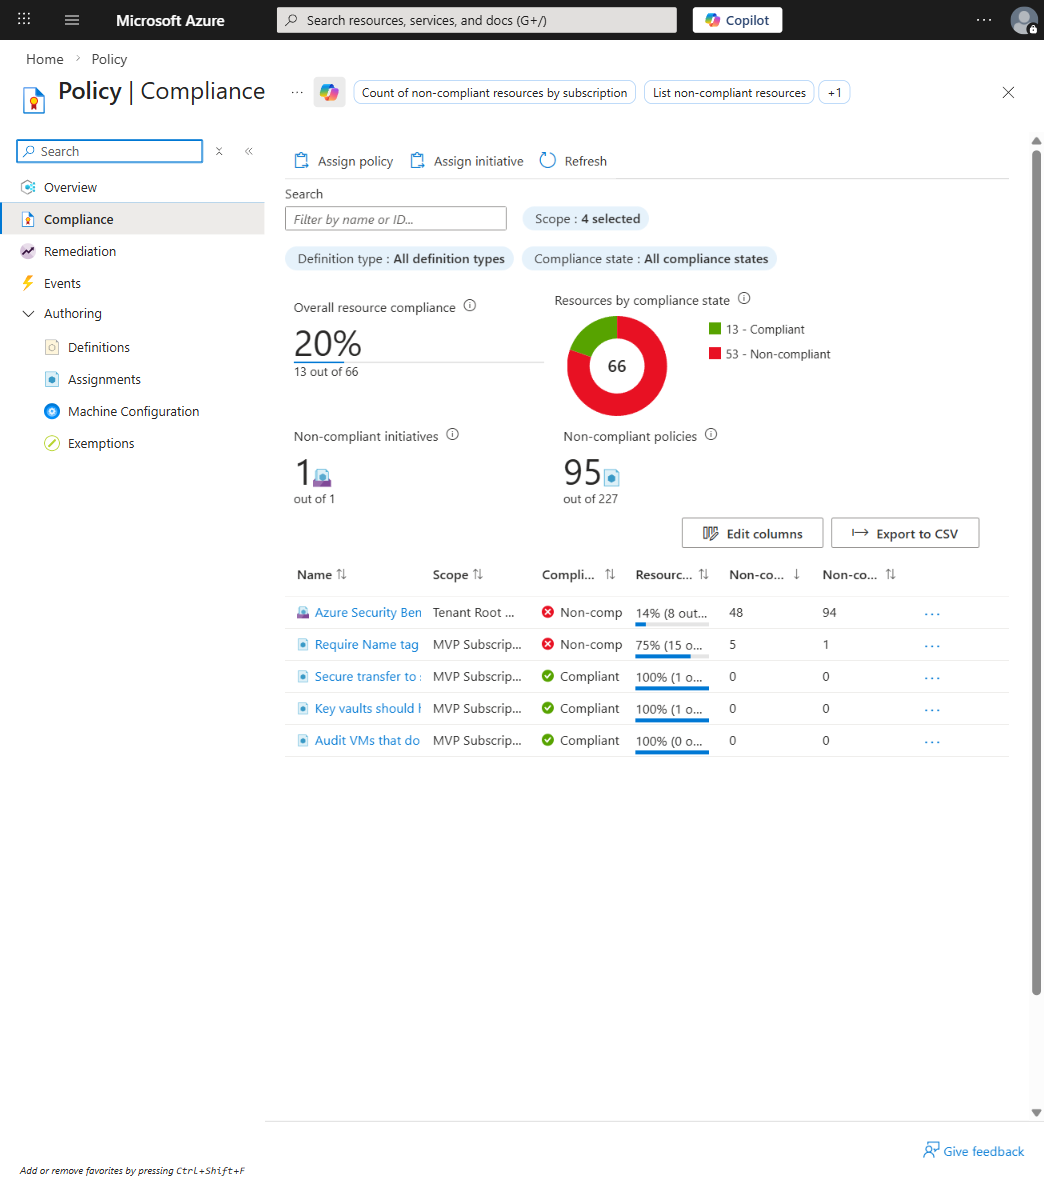Open the Azure portal apps grid icon
Screen dimensions: 1044x1180
pyautogui.click(x=24, y=20)
